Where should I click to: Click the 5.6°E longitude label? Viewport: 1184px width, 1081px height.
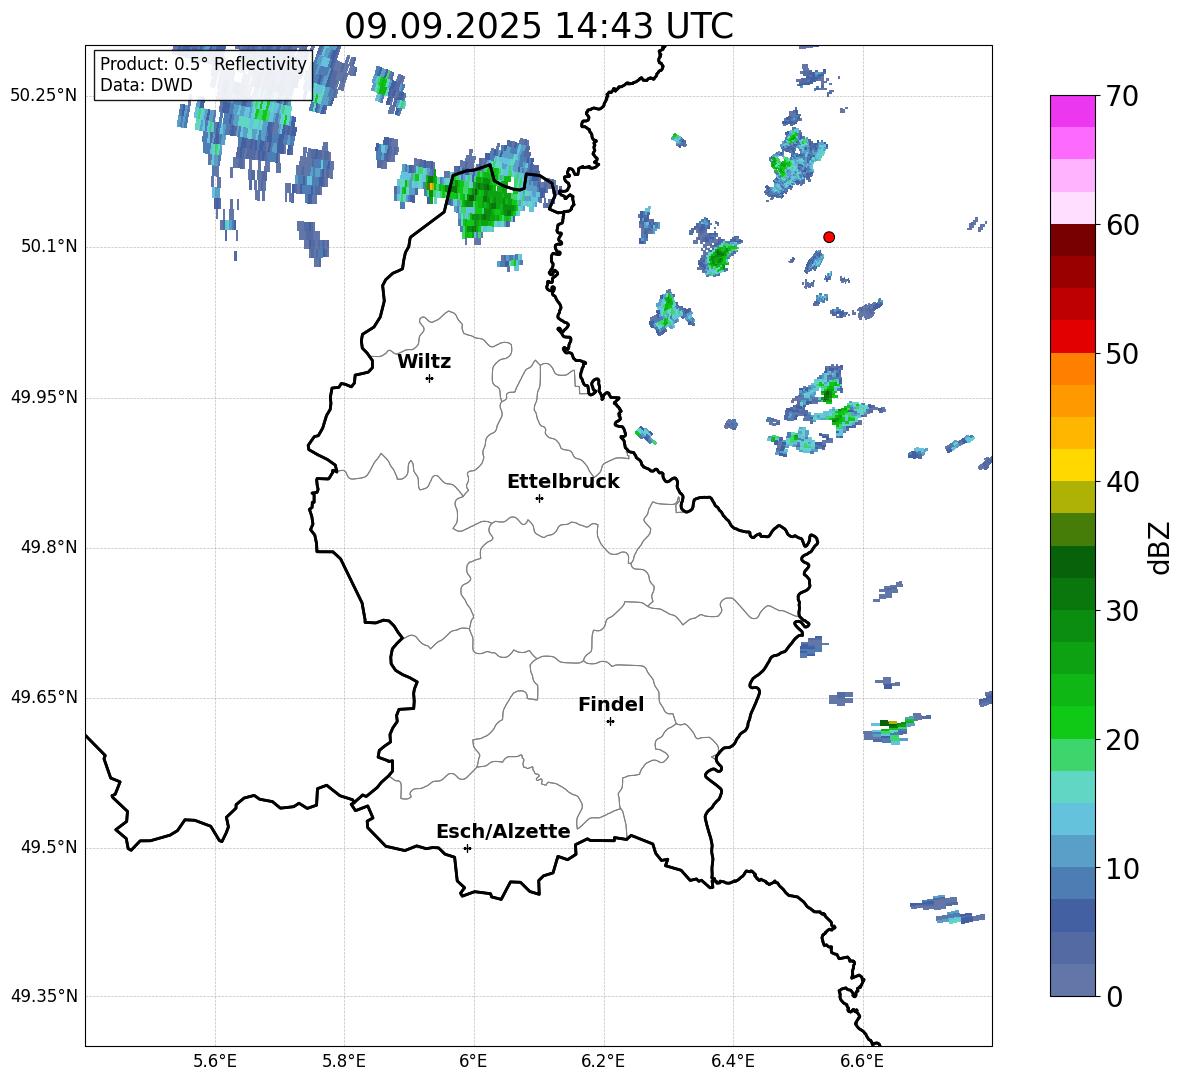pyautogui.click(x=215, y=1061)
